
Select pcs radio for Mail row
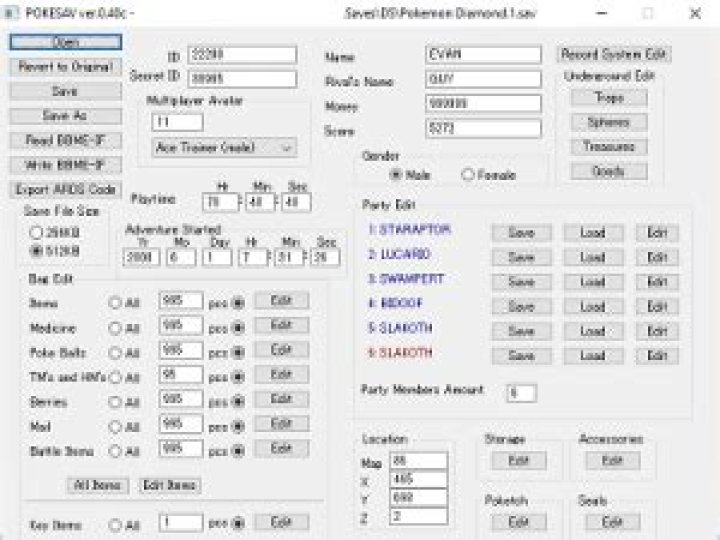[x=238, y=427]
